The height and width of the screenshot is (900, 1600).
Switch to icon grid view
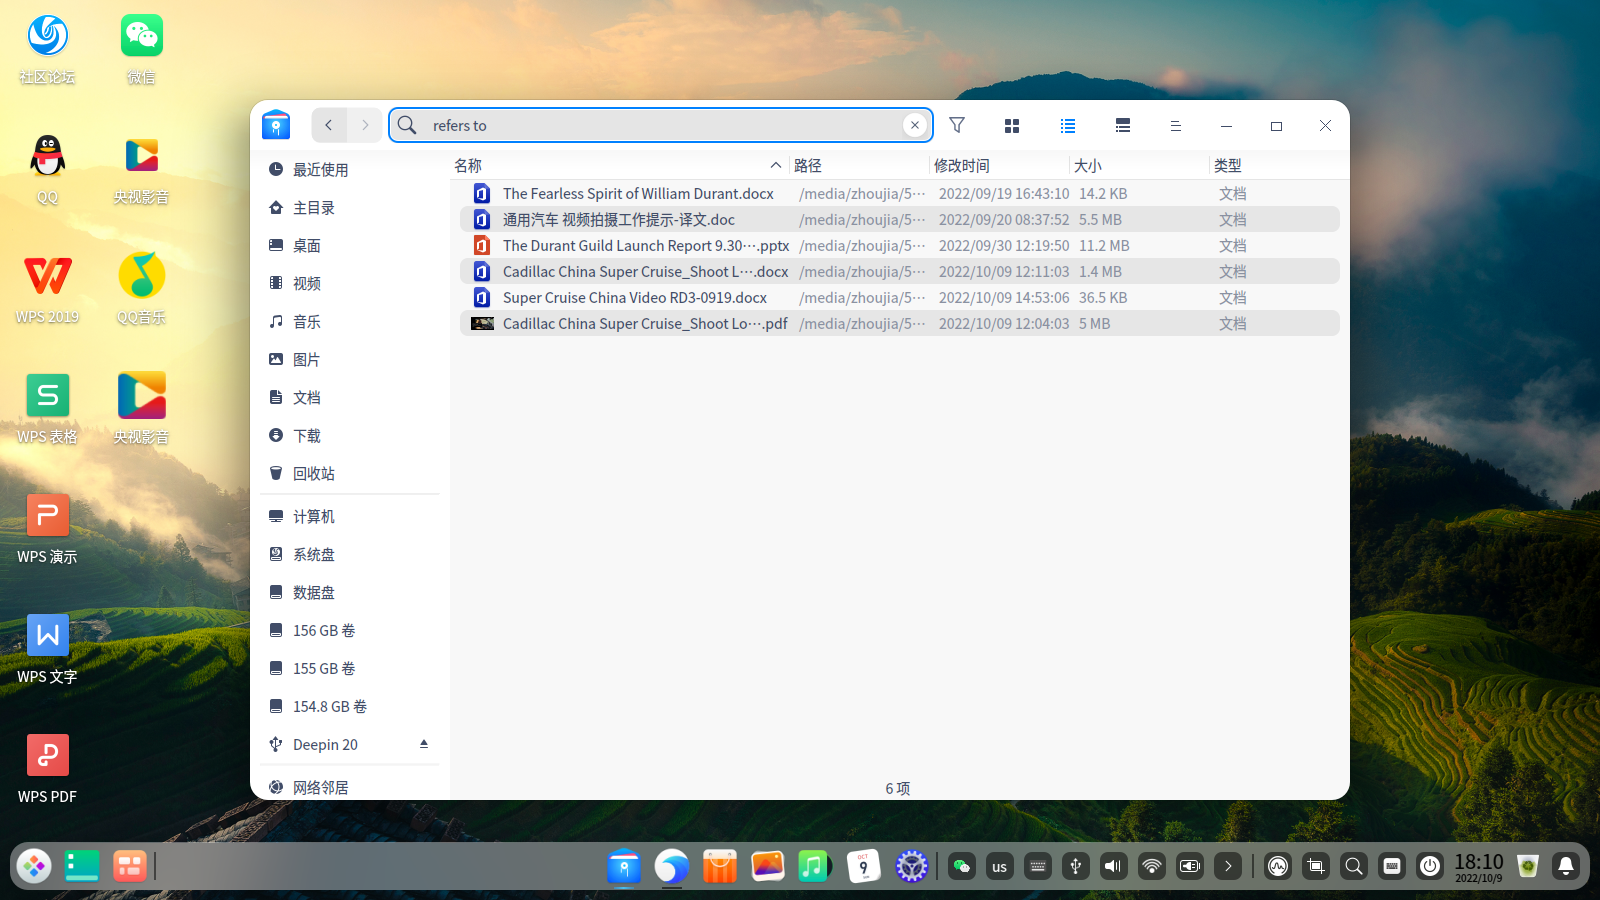[1012, 126]
